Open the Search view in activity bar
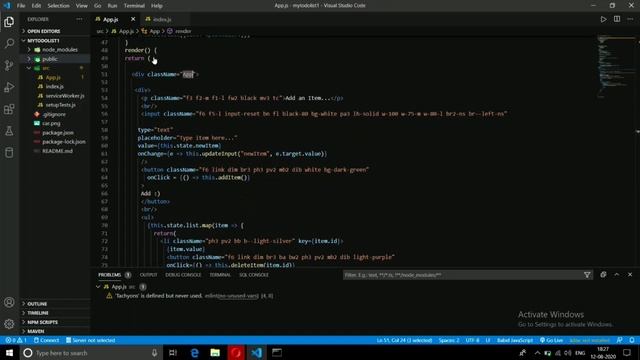Viewport: 640px width, 360px height. pos(9,43)
